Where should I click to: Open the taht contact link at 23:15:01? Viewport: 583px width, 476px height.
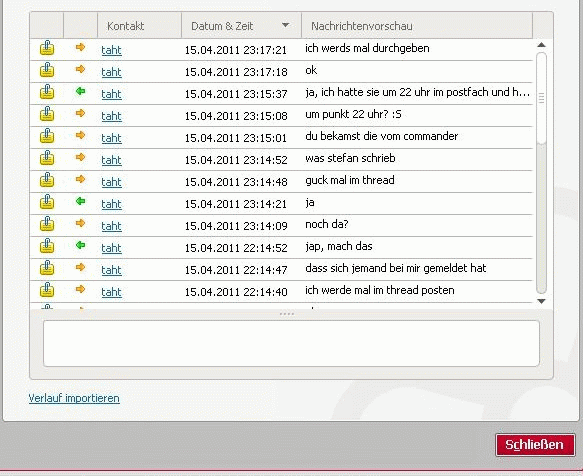[111, 138]
